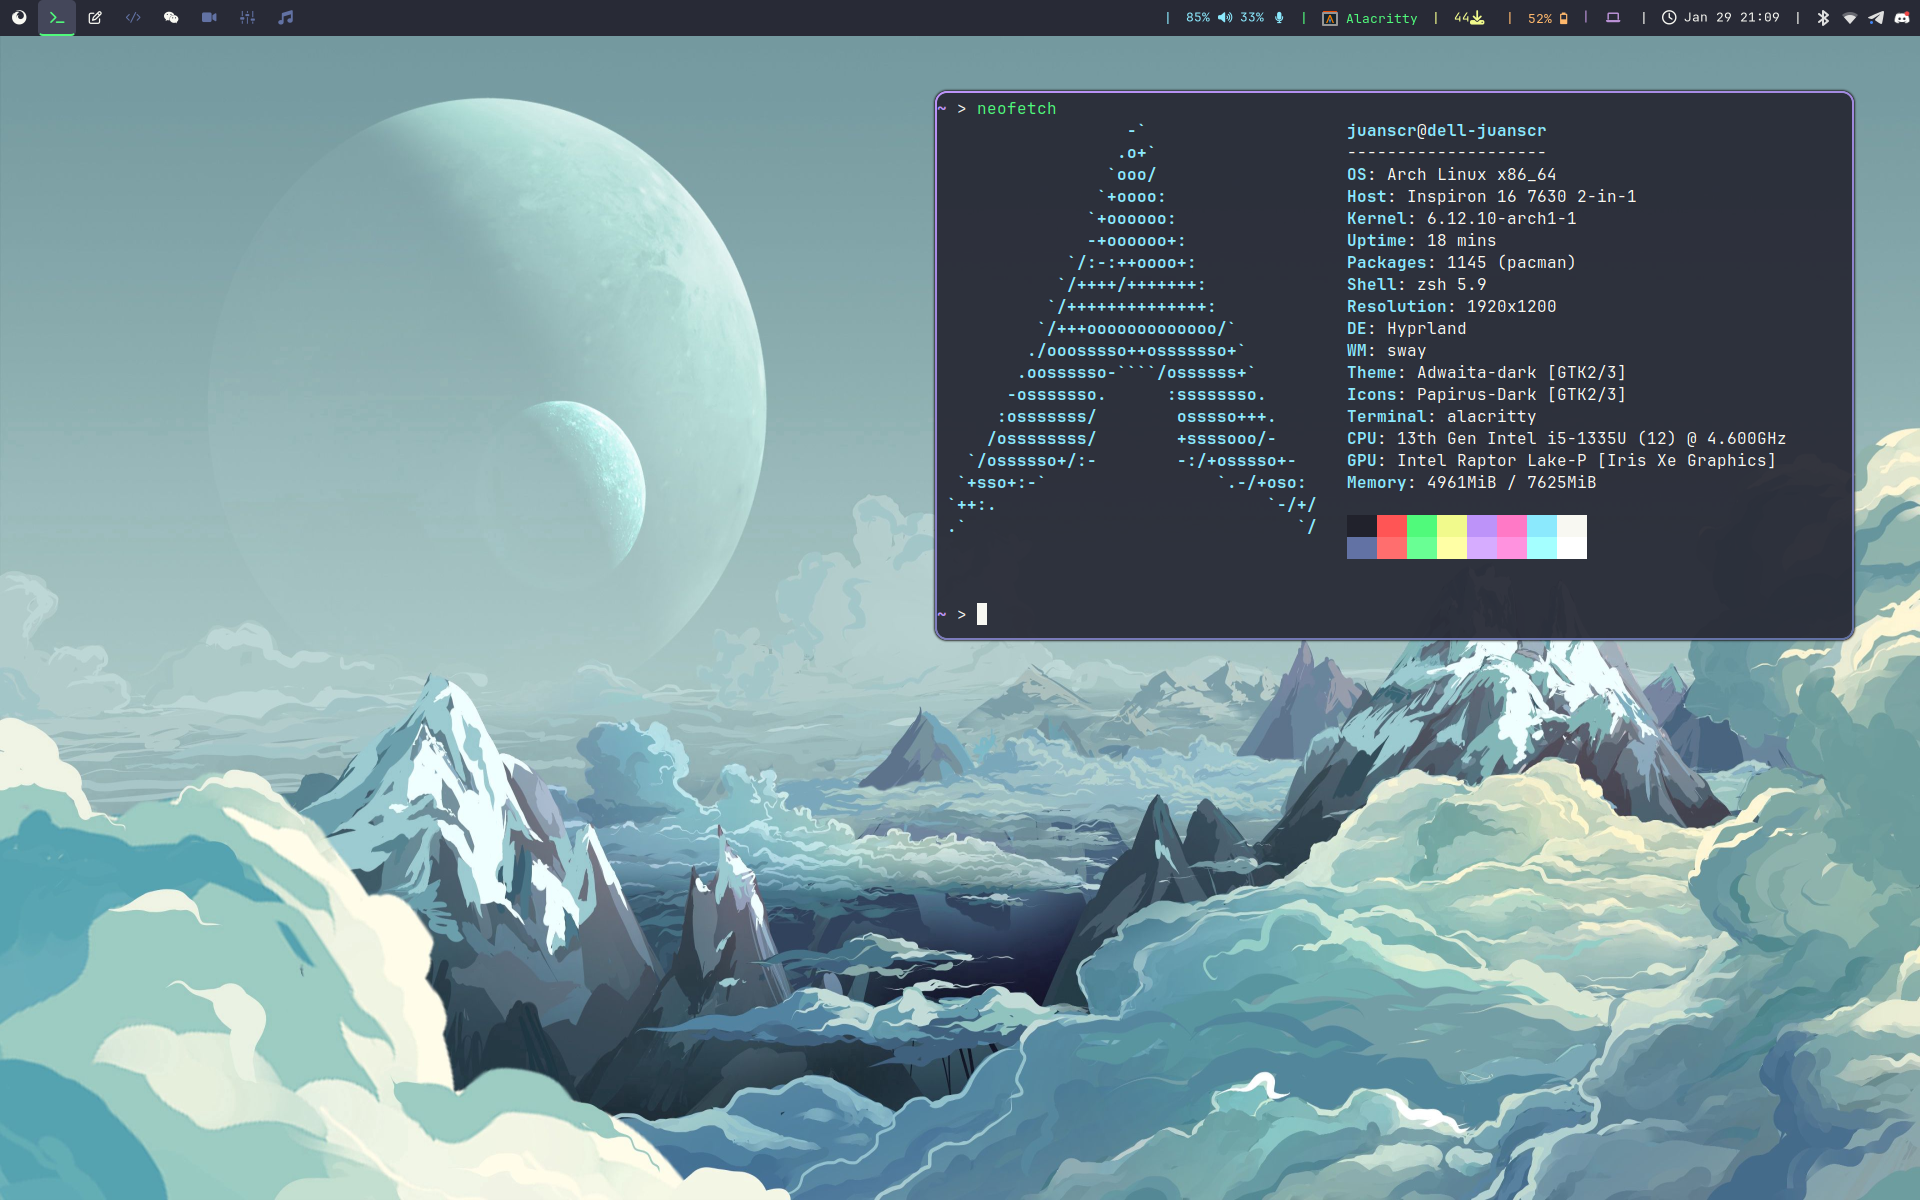Open the Wi-Fi network tray menu

point(1849,18)
